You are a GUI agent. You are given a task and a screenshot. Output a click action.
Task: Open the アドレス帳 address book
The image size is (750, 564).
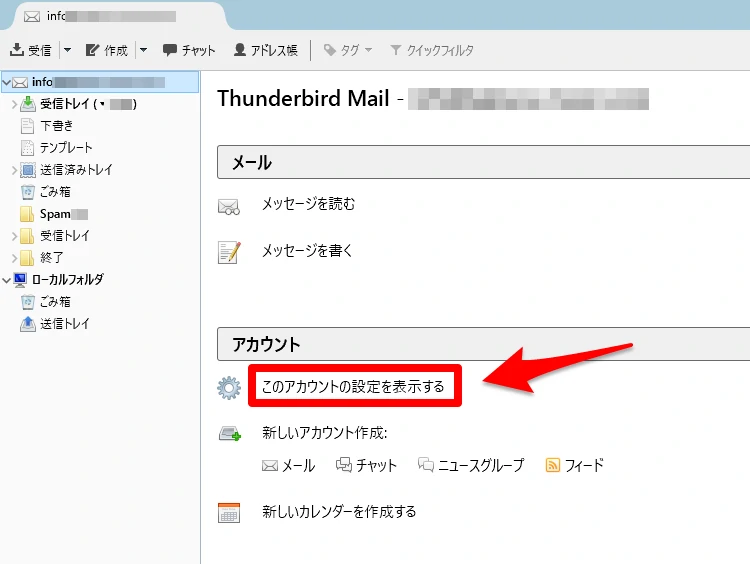coord(265,50)
